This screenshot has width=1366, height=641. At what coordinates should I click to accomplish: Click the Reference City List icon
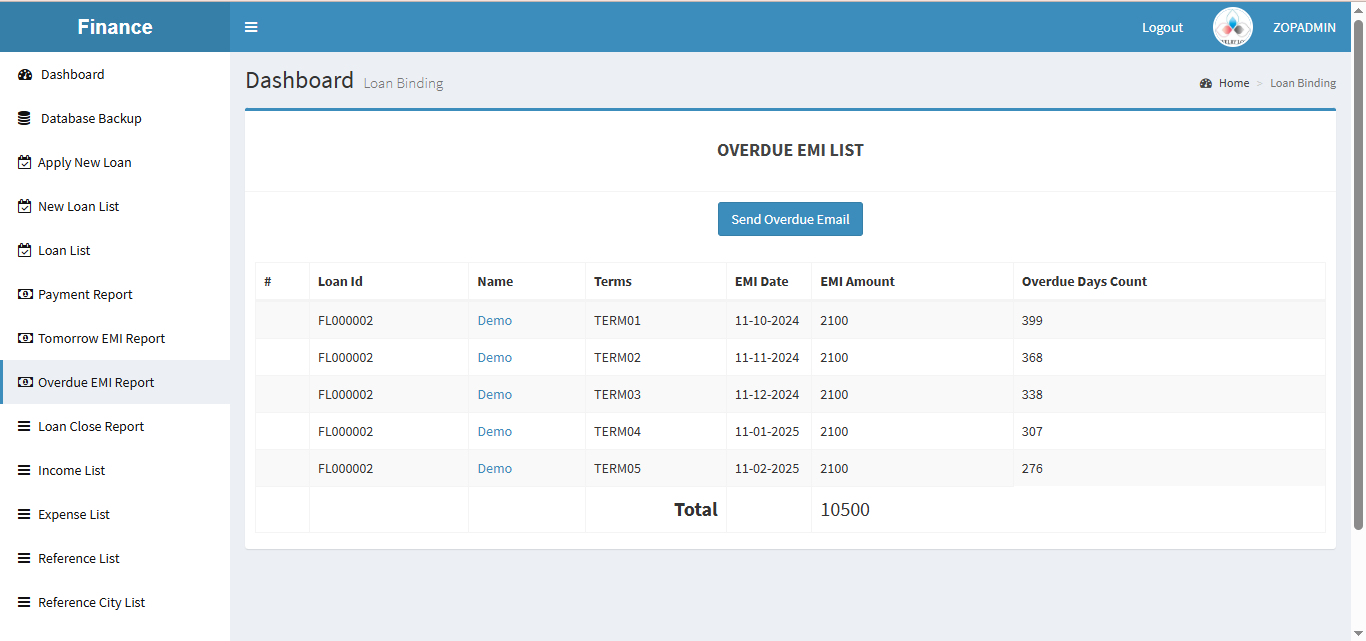(25, 603)
